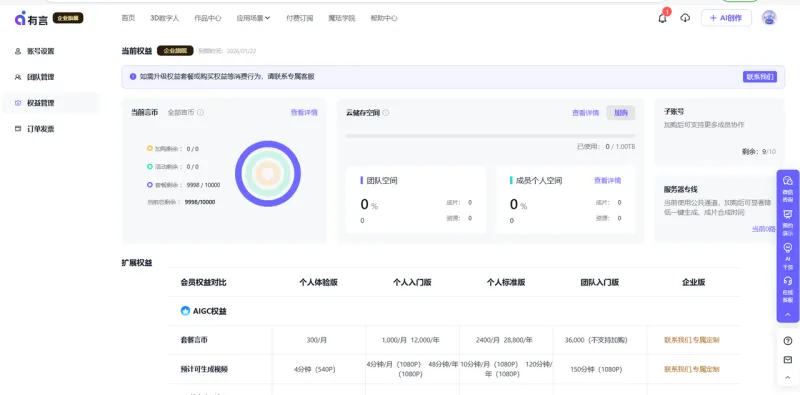Click the 团队空间 card title

[382, 180]
